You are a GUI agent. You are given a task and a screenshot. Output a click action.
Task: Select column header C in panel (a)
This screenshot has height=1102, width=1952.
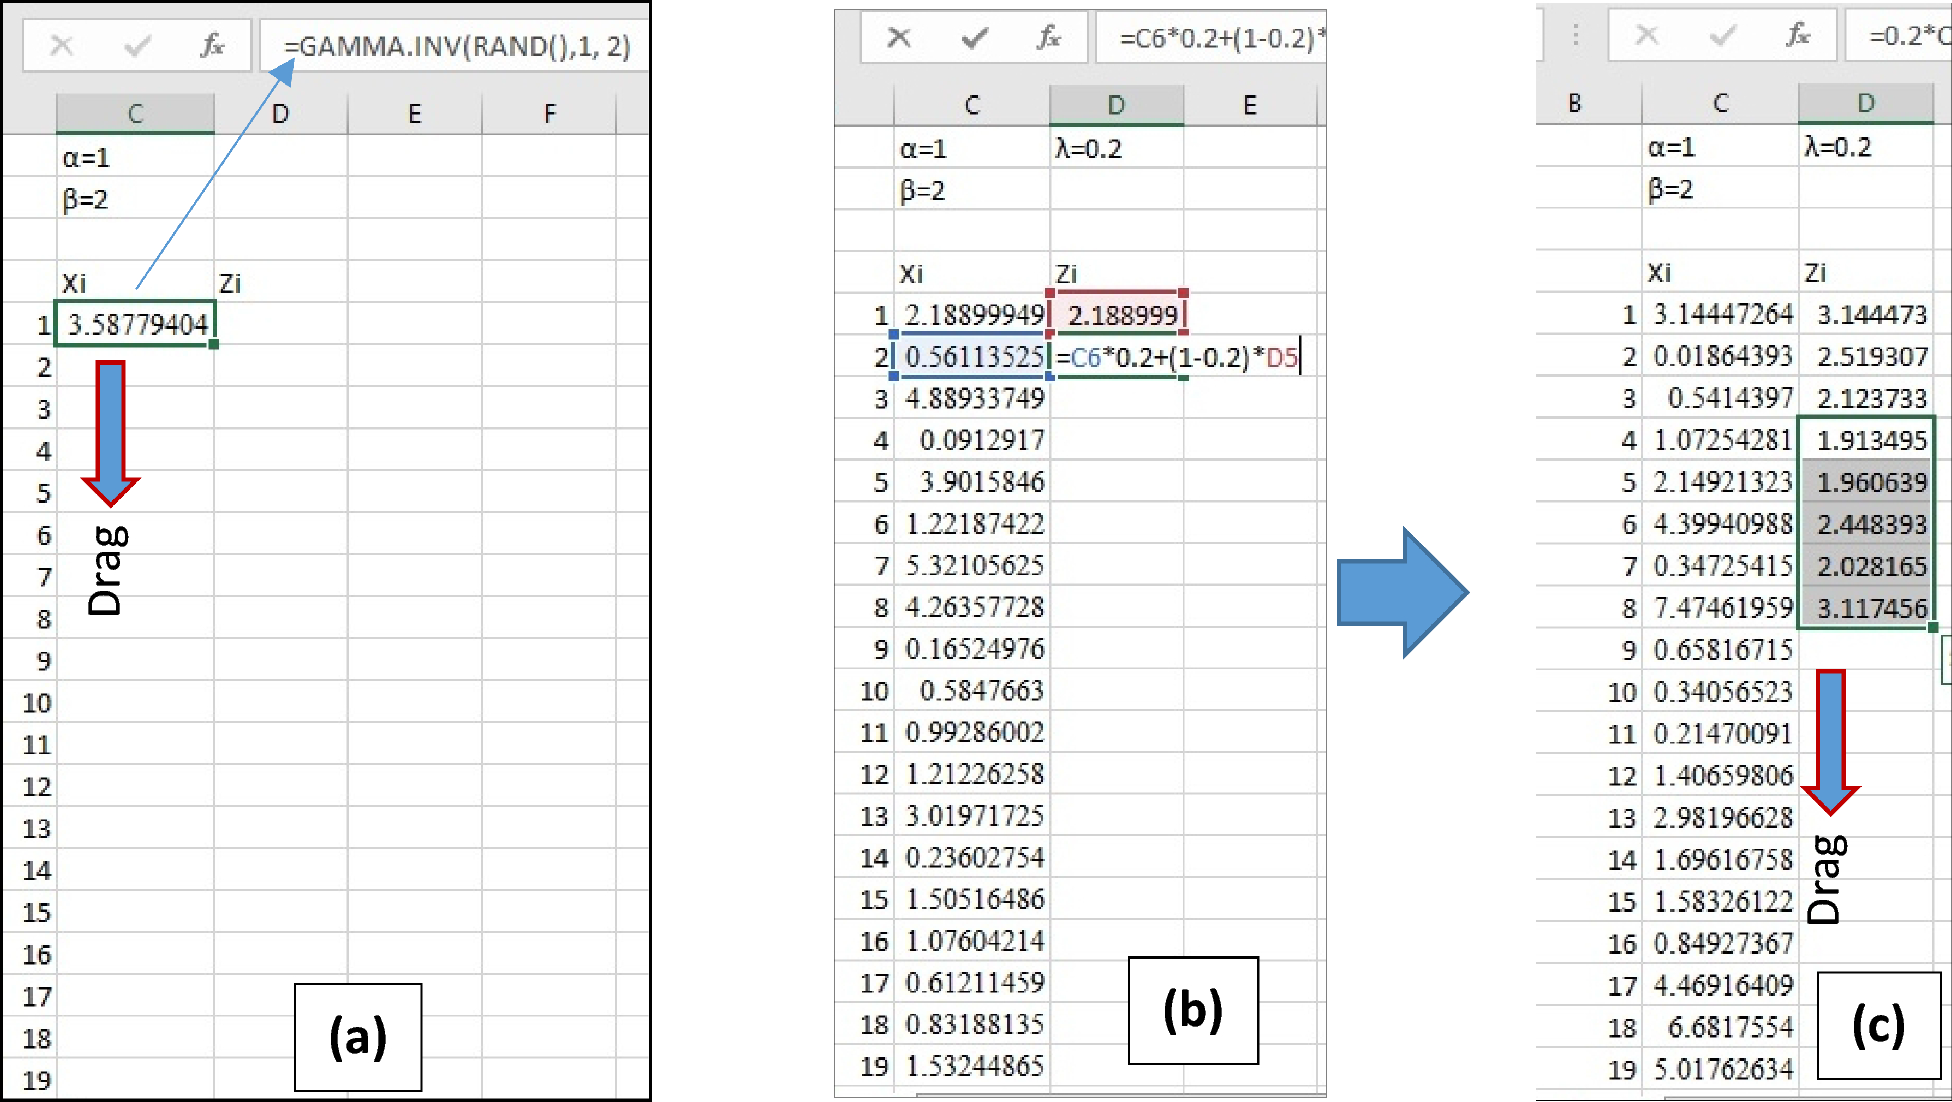[x=135, y=113]
